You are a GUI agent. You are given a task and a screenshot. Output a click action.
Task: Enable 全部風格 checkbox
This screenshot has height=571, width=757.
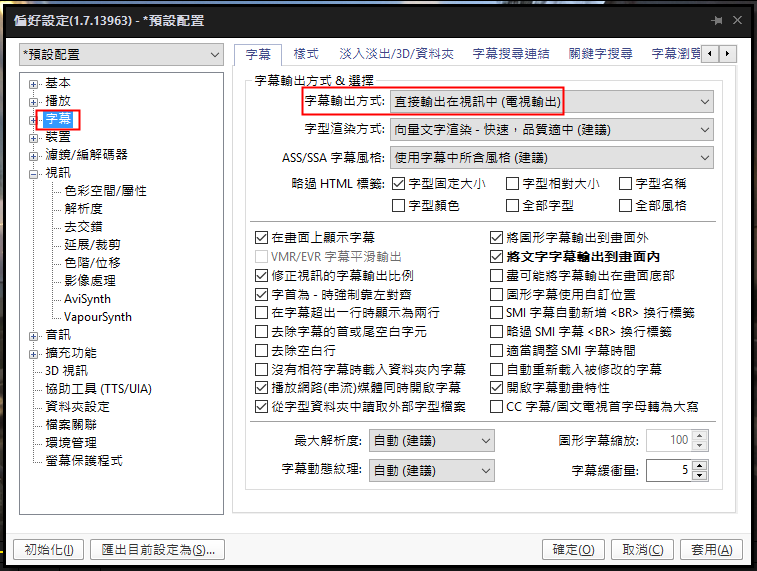click(x=625, y=206)
